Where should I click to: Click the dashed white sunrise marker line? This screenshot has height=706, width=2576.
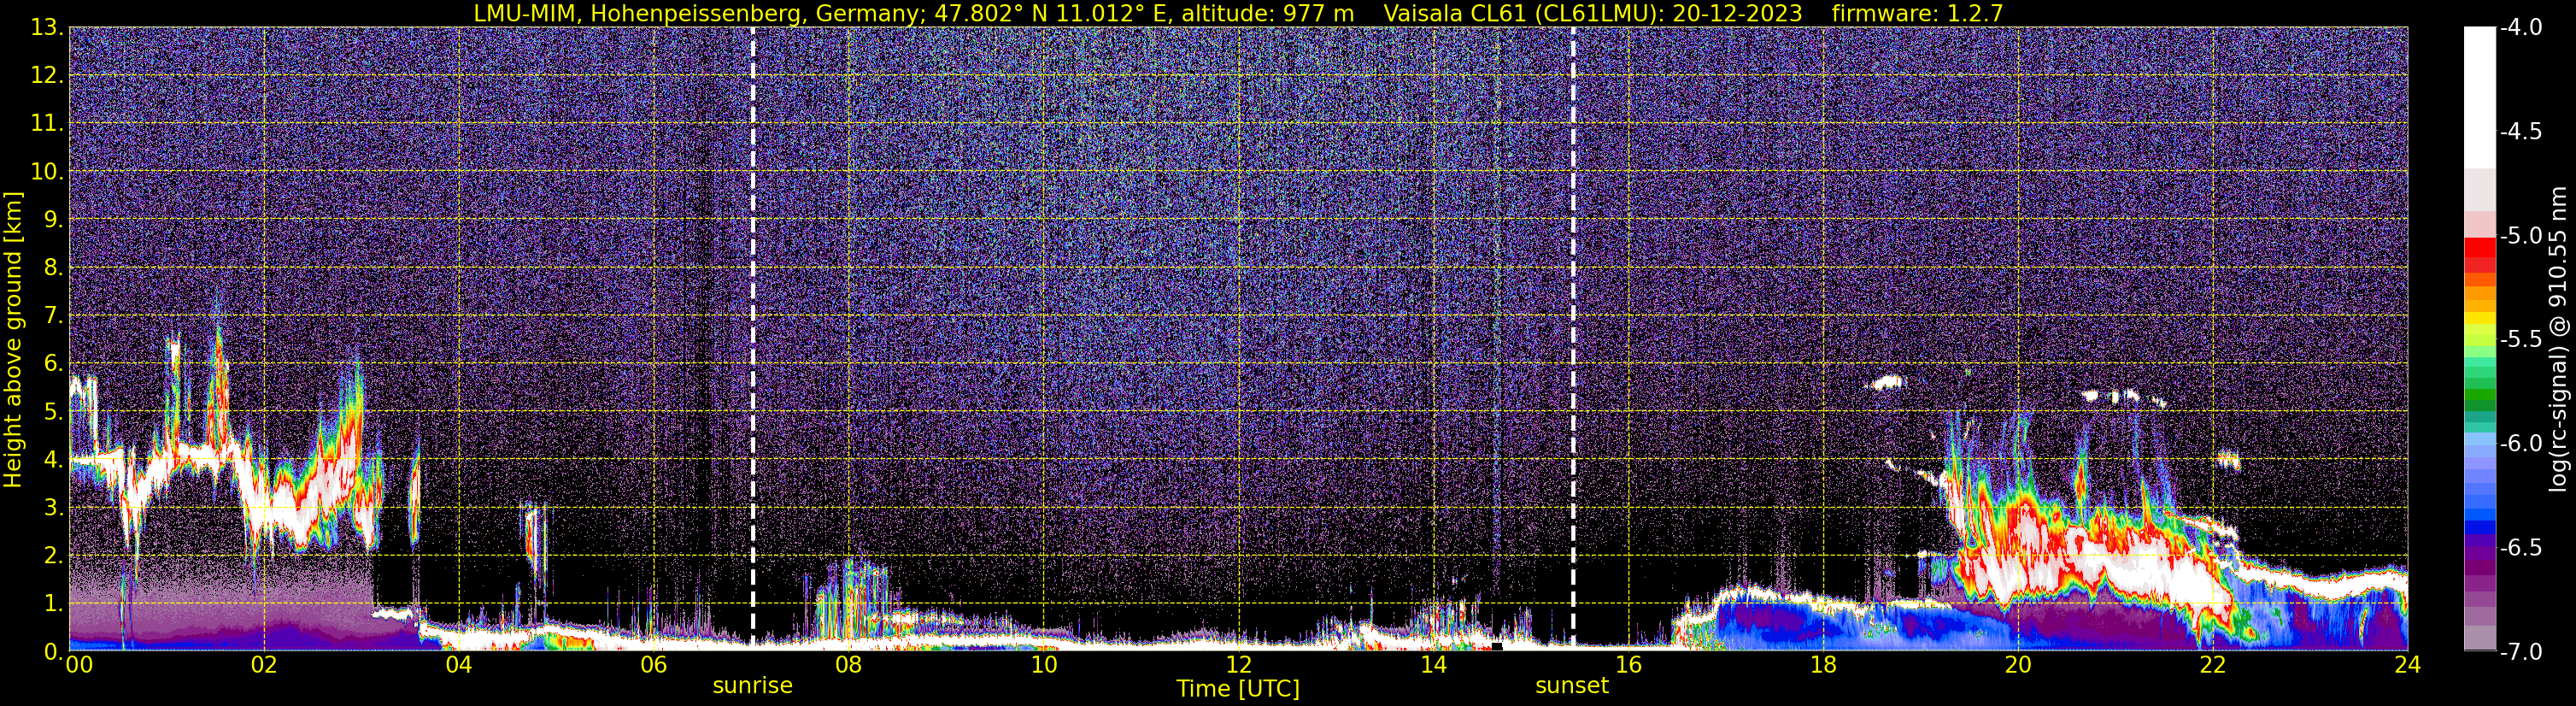pos(752,338)
